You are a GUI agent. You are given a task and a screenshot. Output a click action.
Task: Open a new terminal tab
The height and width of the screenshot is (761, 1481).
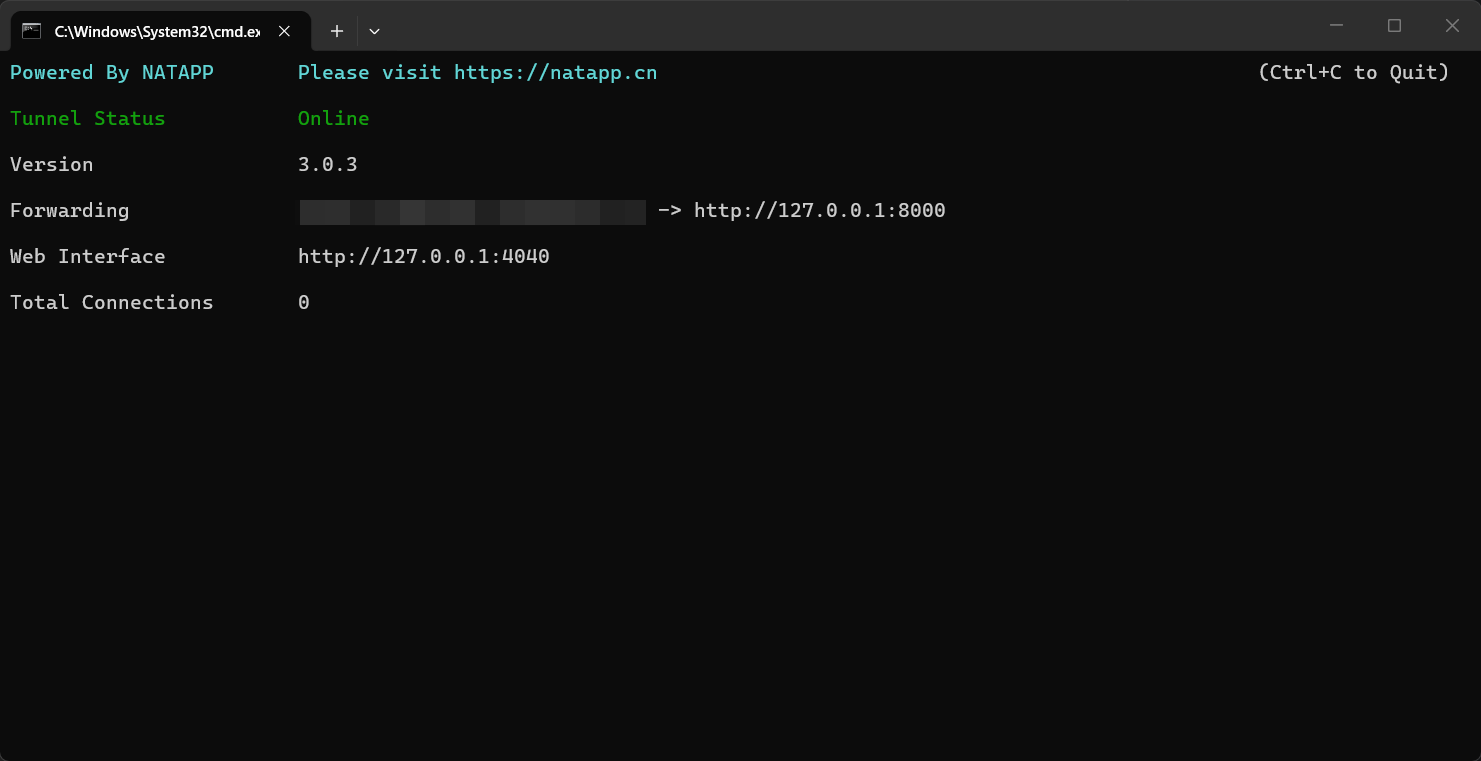[x=337, y=31]
